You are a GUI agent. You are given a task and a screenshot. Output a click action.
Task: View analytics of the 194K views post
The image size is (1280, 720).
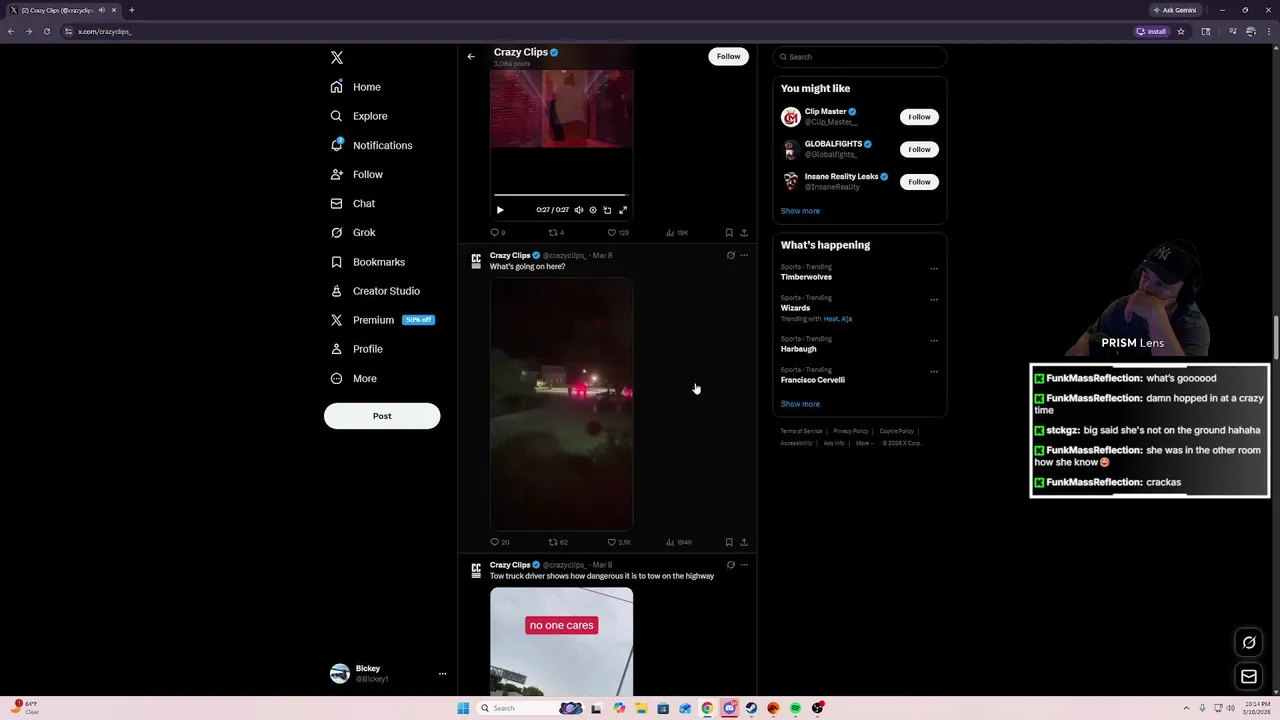pyautogui.click(x=679, y=542)
